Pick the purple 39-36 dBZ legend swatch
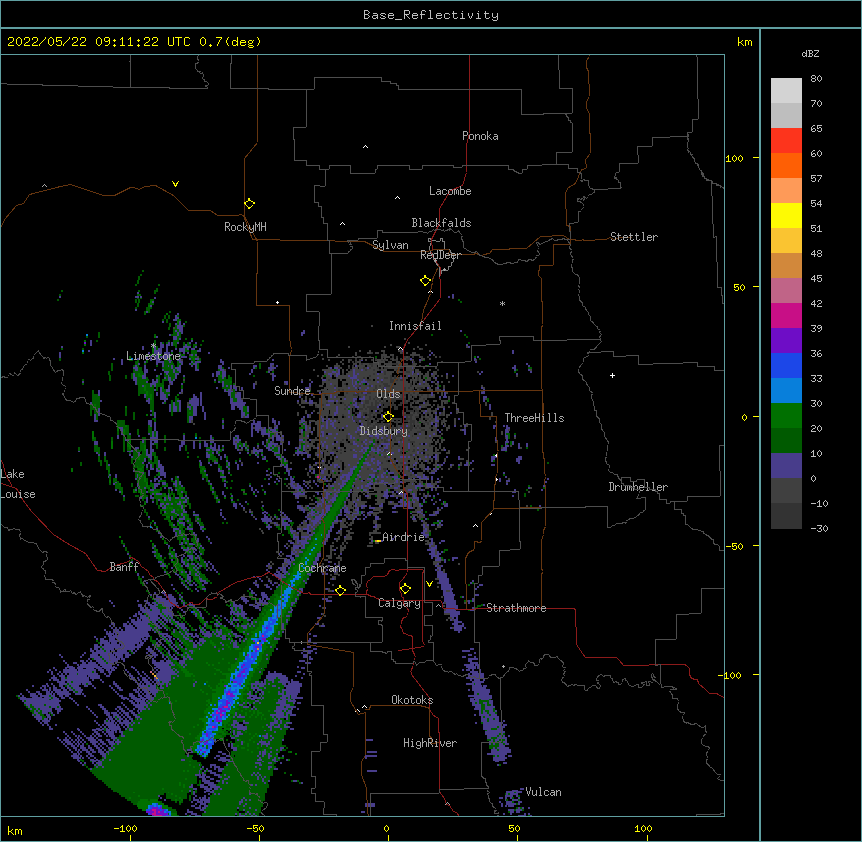Image resolution: width=862 pixels, height=842 pixels. [786, 341]
